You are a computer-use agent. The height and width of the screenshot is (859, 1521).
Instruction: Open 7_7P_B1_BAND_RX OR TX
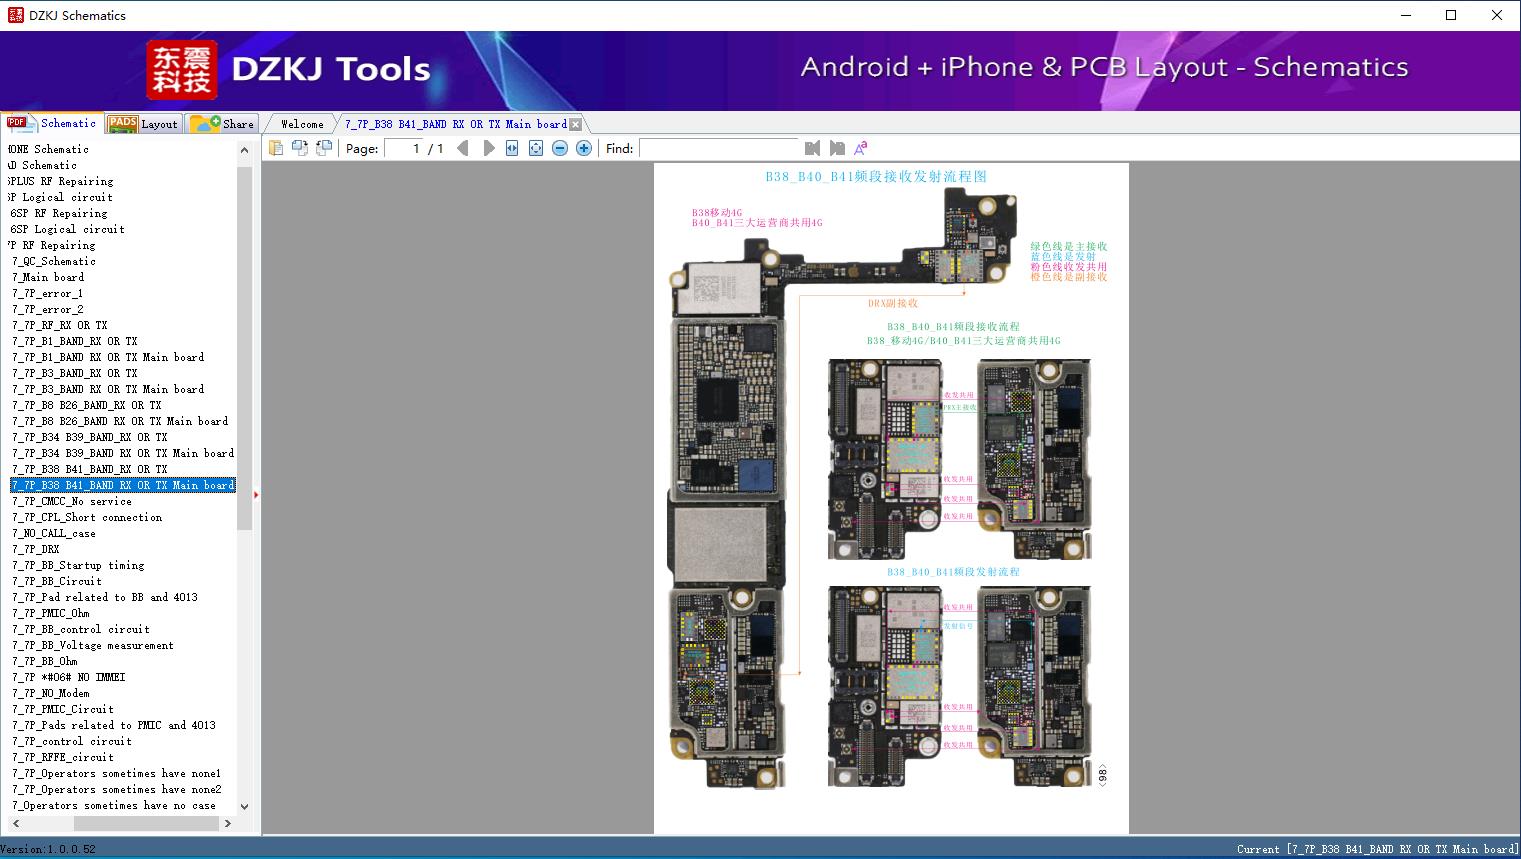[x=75, y=341]
